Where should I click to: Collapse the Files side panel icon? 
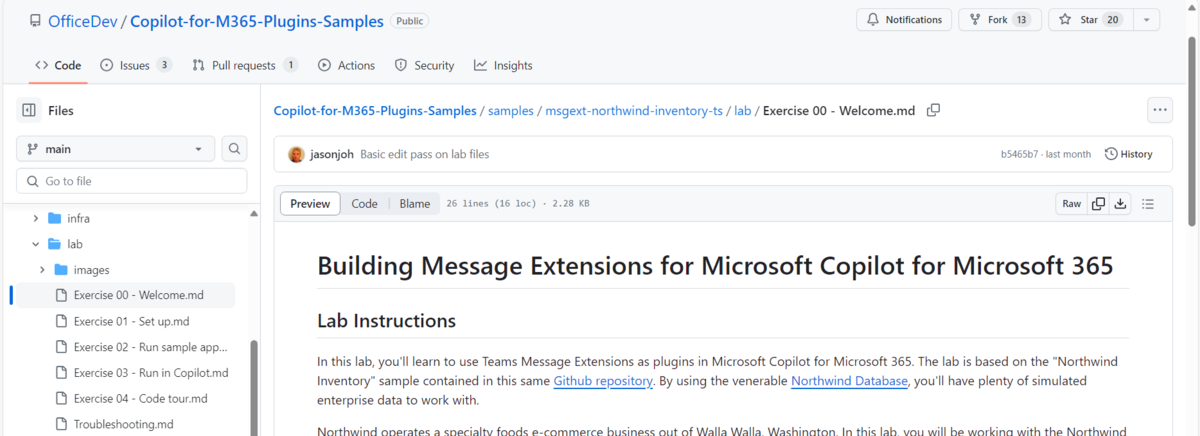(x=29, y=110)
